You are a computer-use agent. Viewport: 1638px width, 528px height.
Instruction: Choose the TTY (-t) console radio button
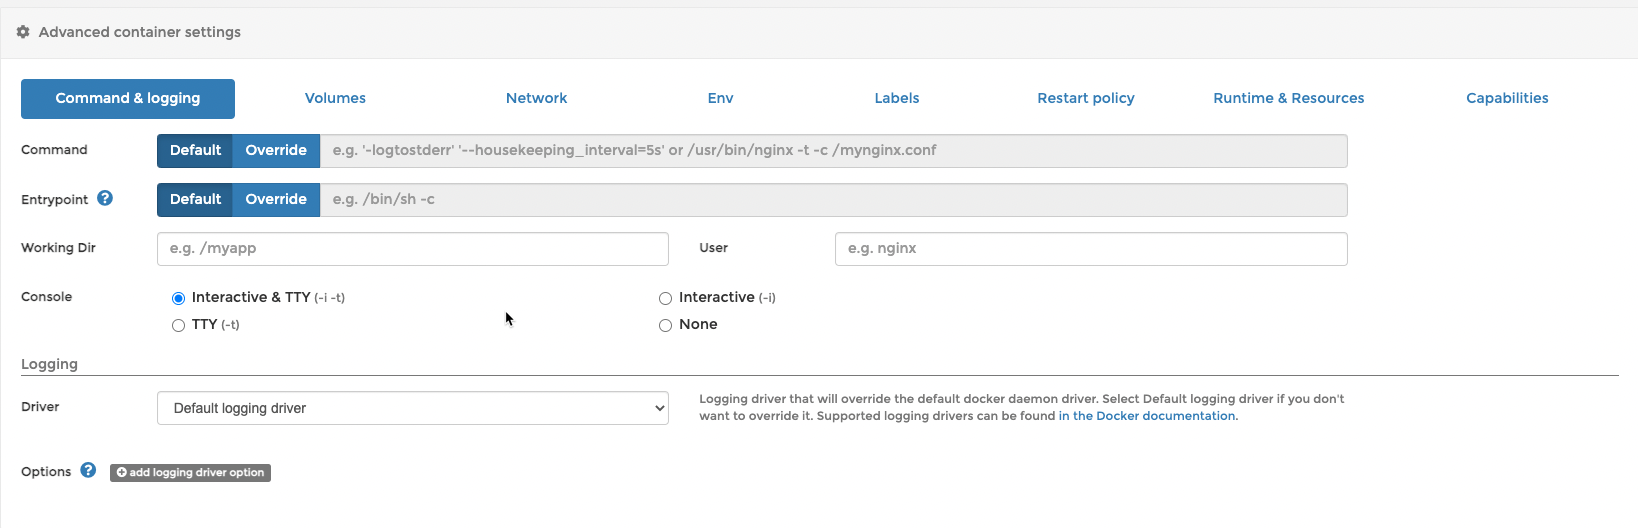point(178,325)
